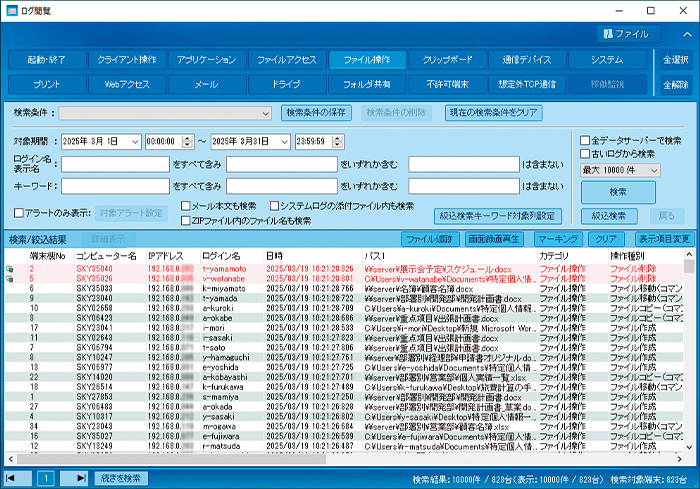
Task: Sort by 日時 column header
Action: tap(312, 256)
